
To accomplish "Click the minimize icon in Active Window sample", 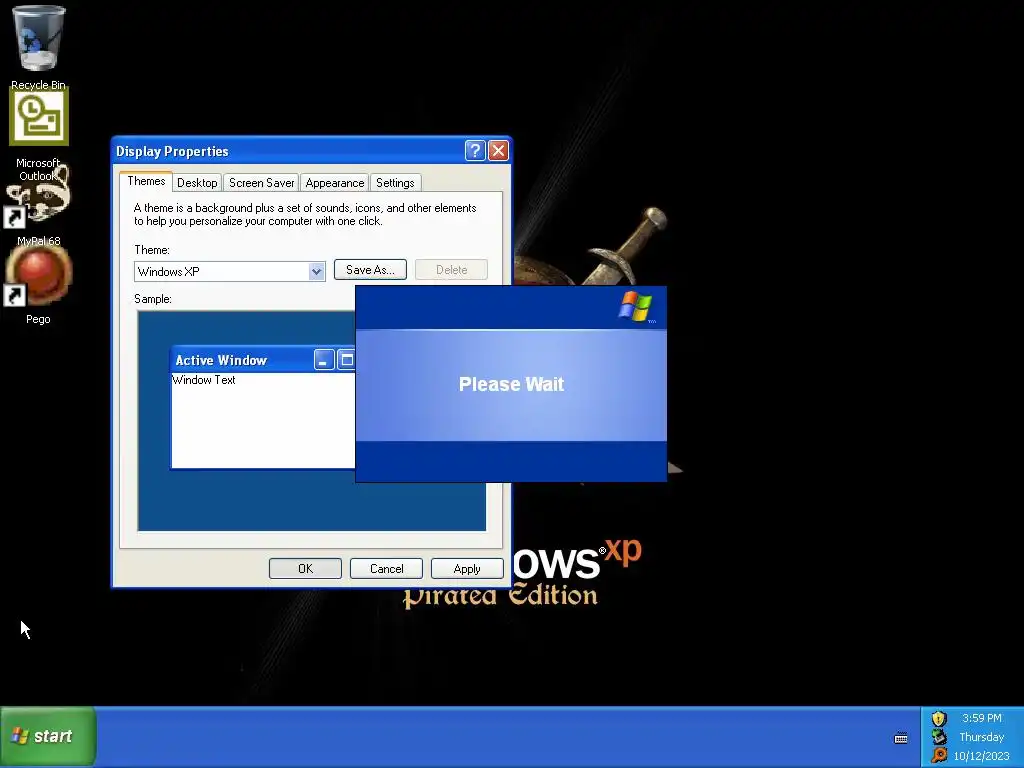I will click(323, 360).
